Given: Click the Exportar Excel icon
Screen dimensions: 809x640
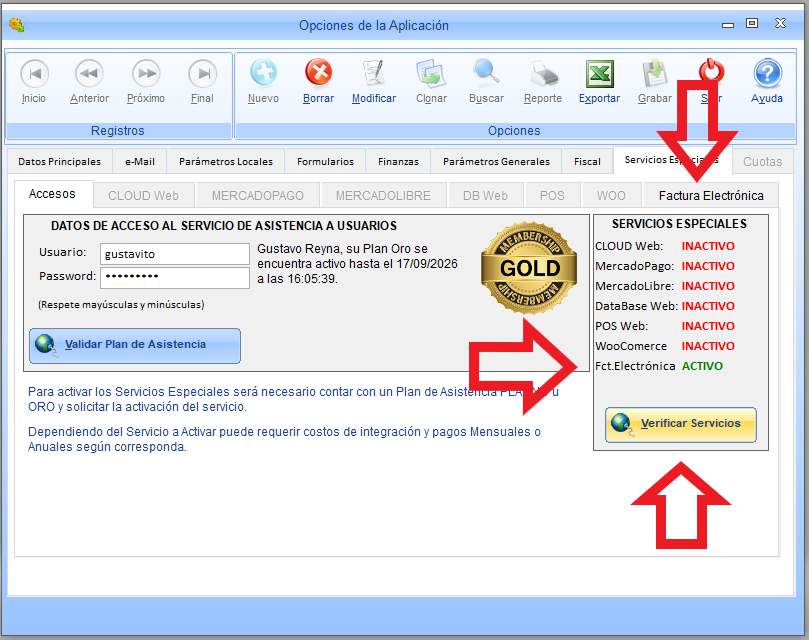Looking at the screenshot, I should click(599, 73).
